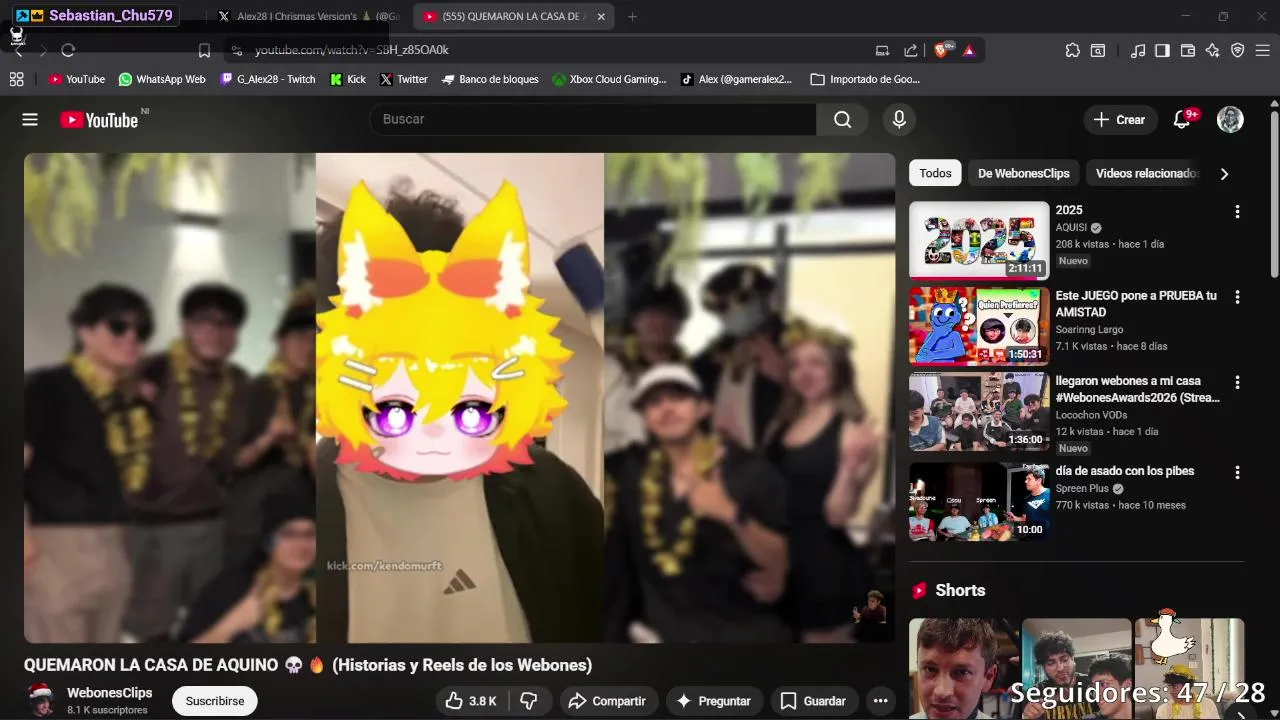Open YouTube notifications bell
Screen dimensions: 1280x720
point(1182,120)
